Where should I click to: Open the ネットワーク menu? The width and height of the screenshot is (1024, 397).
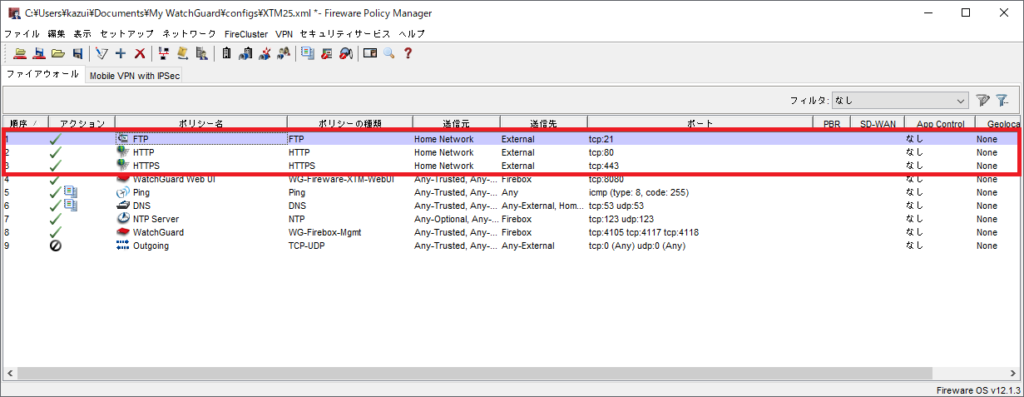pos(189,33)
